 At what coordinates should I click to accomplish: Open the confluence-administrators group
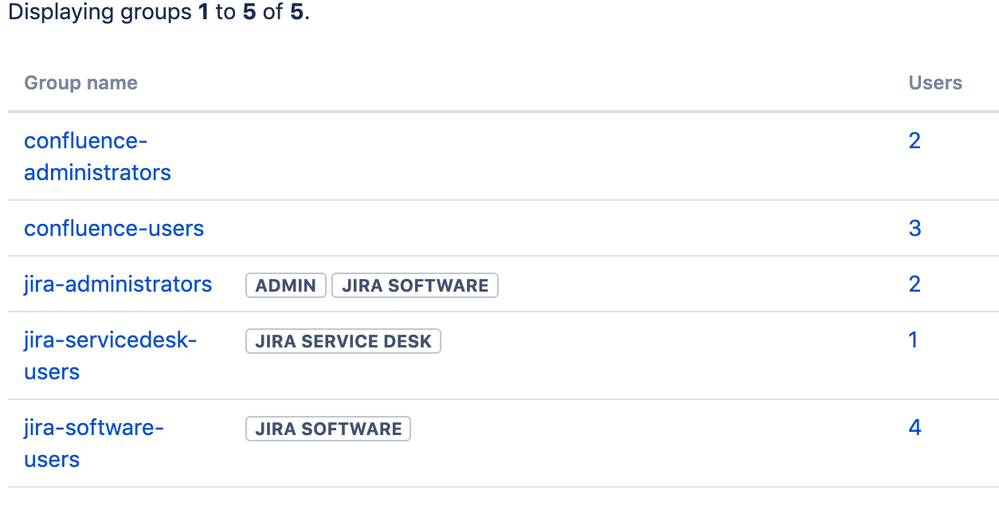(97, 156)
